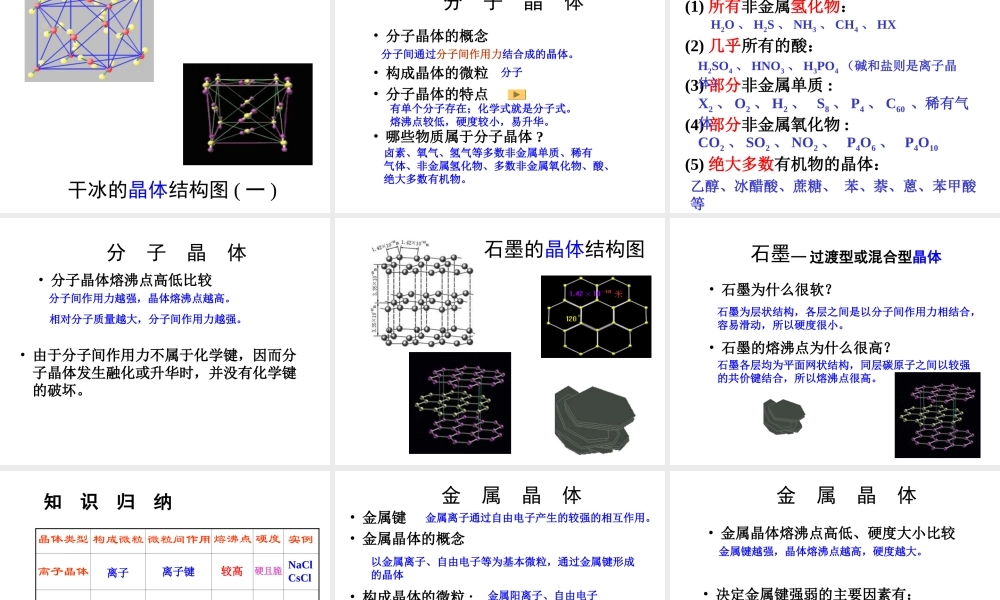The width and height of the screenshot is (1000, 600).
Task: Click the bullet 金属键
Action: coord(385,518)
